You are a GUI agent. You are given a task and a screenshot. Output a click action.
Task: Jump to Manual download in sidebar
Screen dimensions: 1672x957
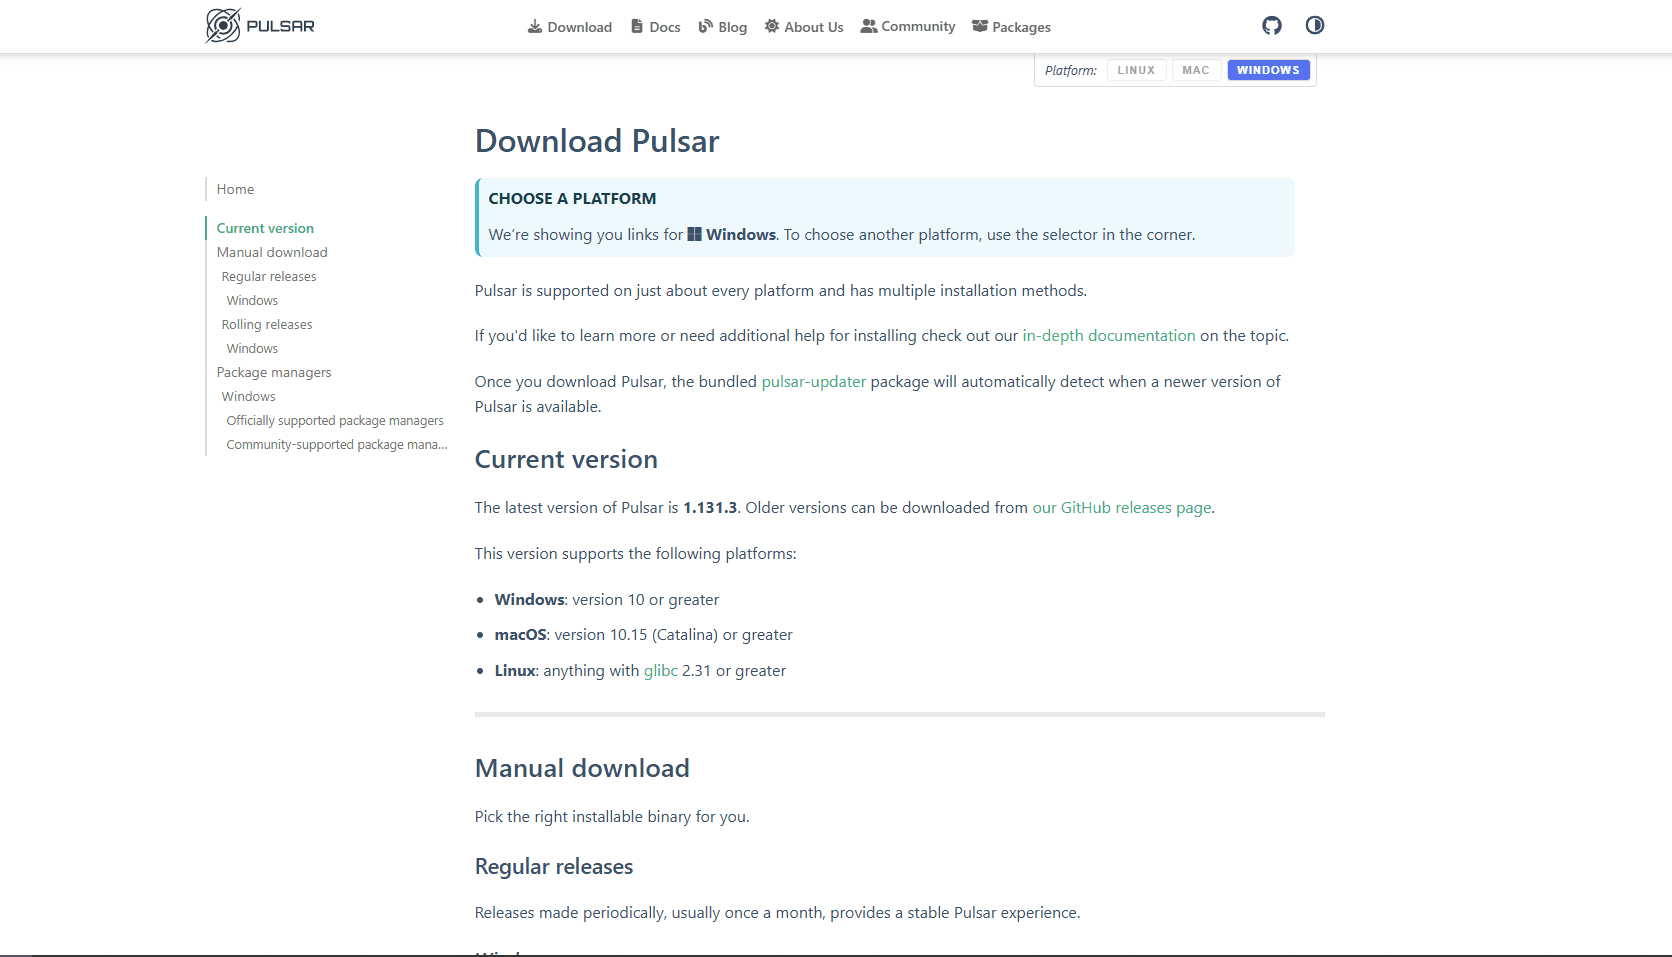[x=272, y=252]
